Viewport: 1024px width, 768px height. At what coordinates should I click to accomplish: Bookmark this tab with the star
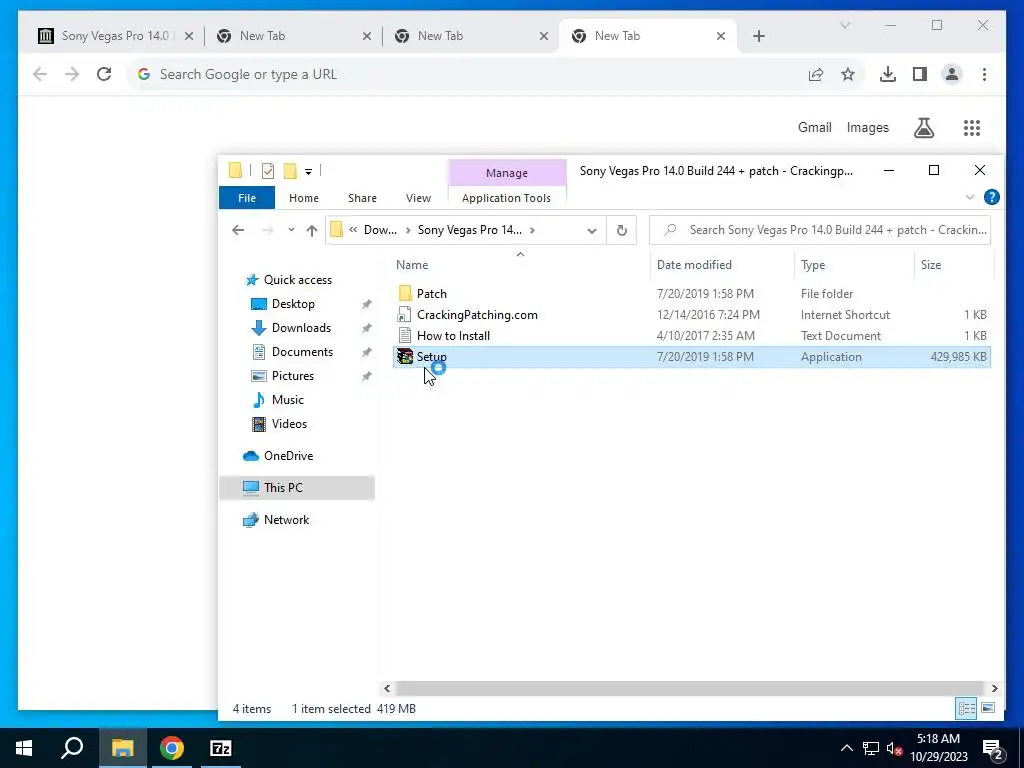(x=848, y=74)
